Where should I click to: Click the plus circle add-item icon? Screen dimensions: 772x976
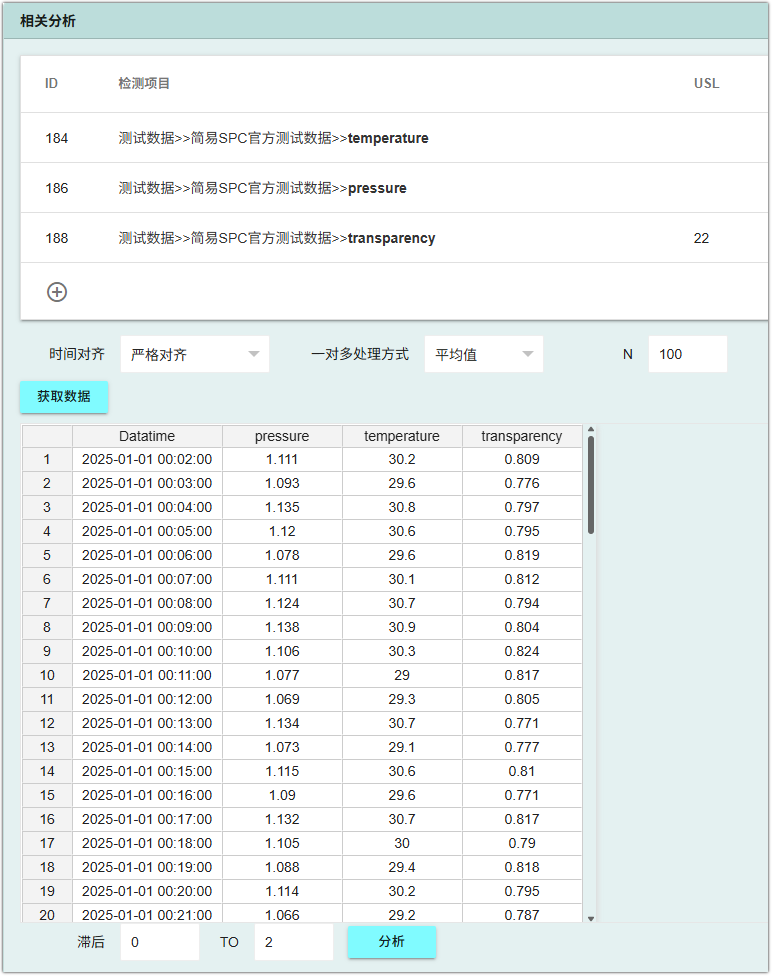point(57,292)
